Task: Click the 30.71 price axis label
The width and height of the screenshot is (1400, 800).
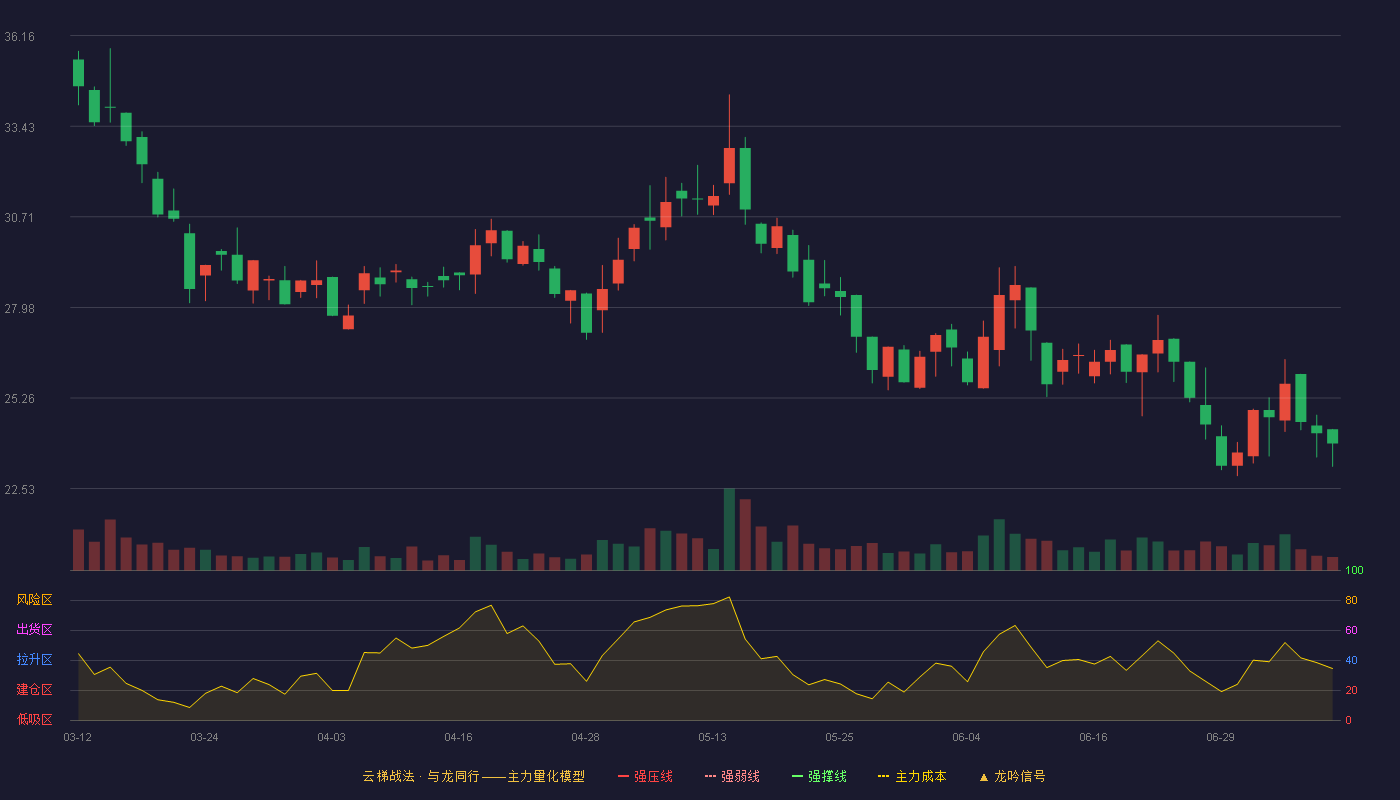Action: 19,218
